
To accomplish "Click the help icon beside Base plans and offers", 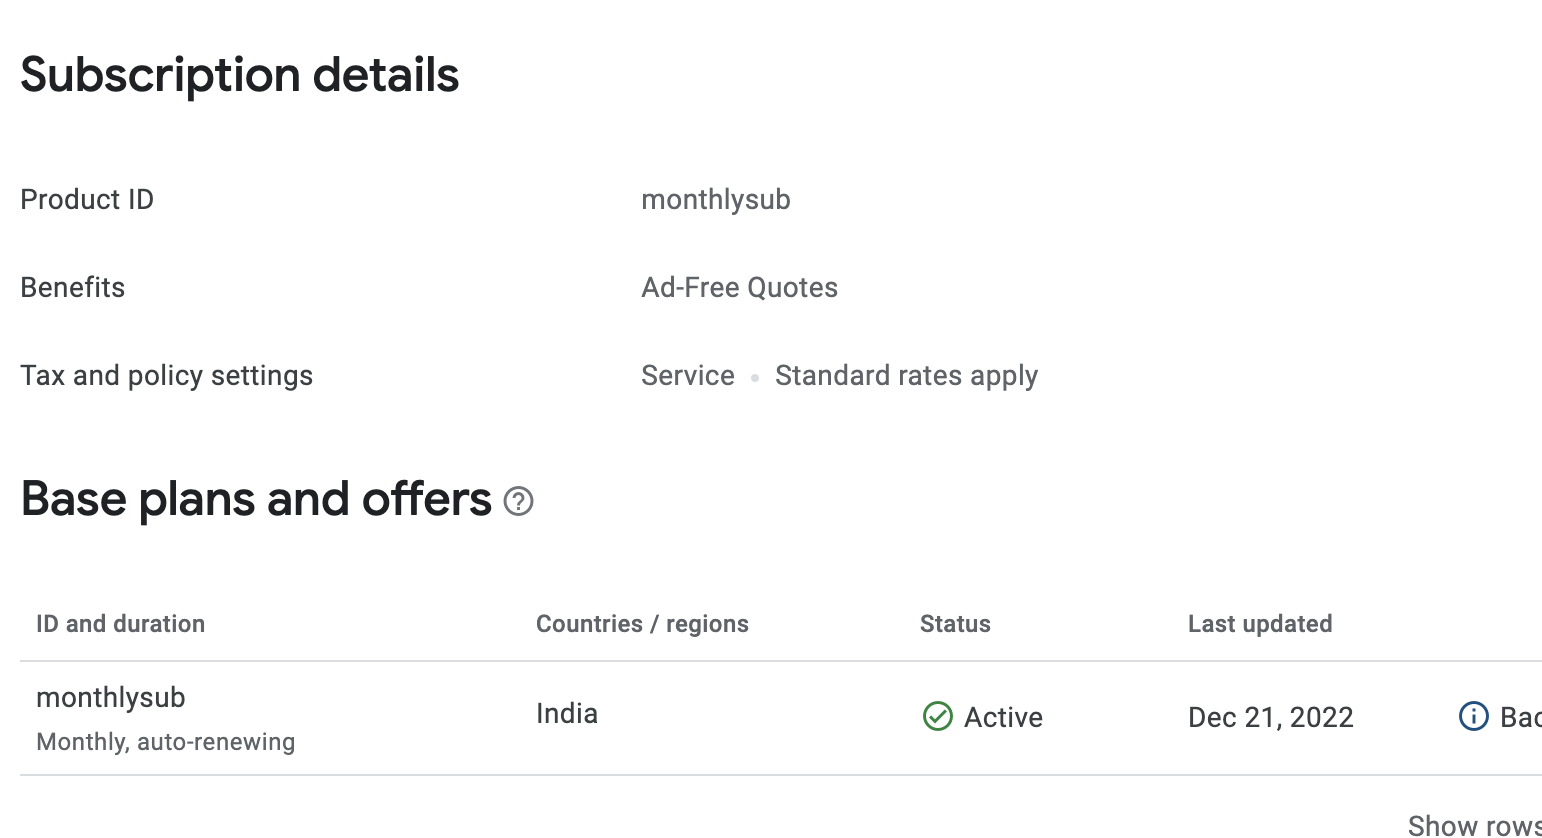I will pyautogui.click(x=518, y=501).
